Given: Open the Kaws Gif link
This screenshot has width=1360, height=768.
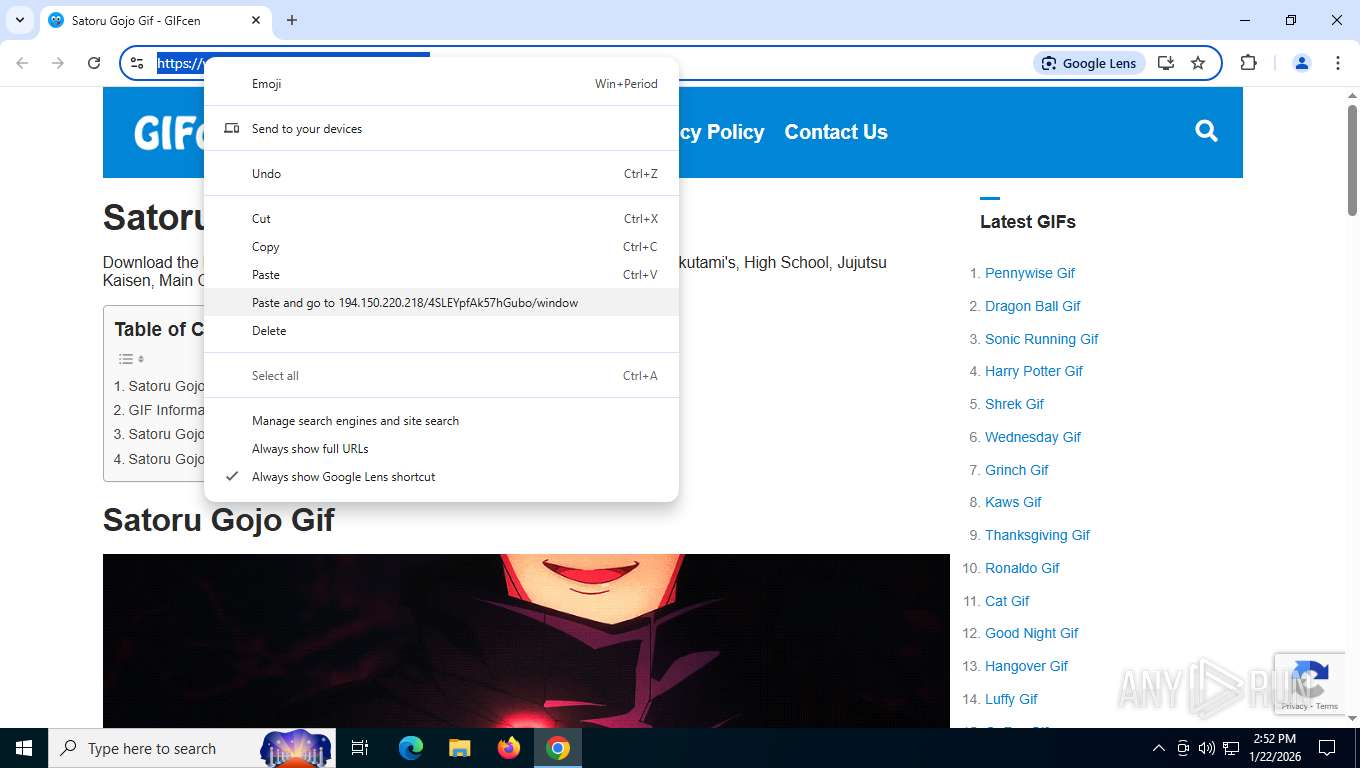Looking at the screenshot, I should (1013, 502).
